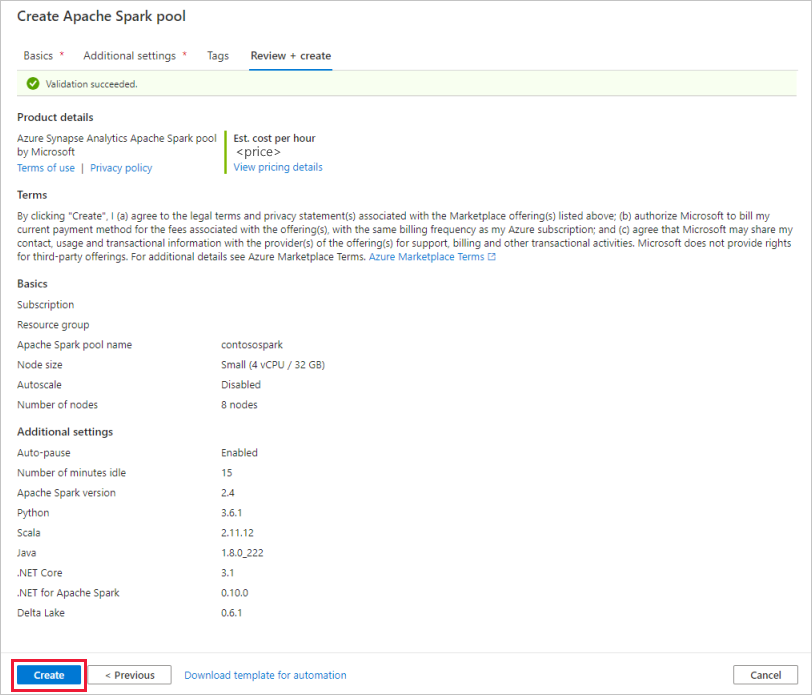Switch to the Basics tab
This screenshot has height=695, width=812.
[x=39, y=55]
